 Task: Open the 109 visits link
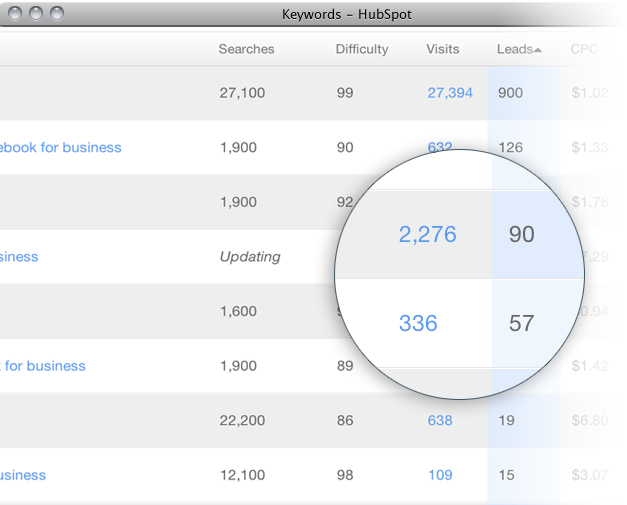(x=440, y=475)
